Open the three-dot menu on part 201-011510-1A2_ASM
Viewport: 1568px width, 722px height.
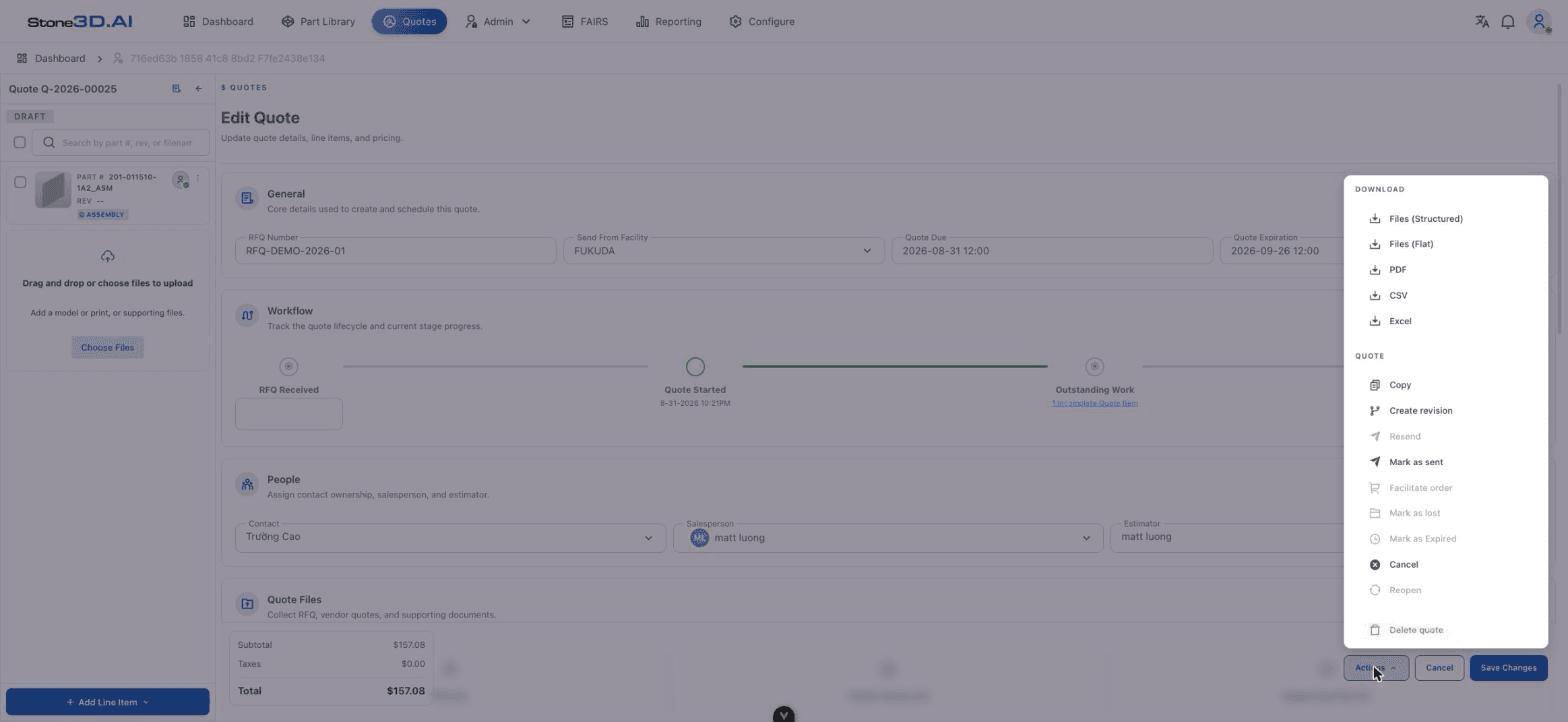[198, 179]
